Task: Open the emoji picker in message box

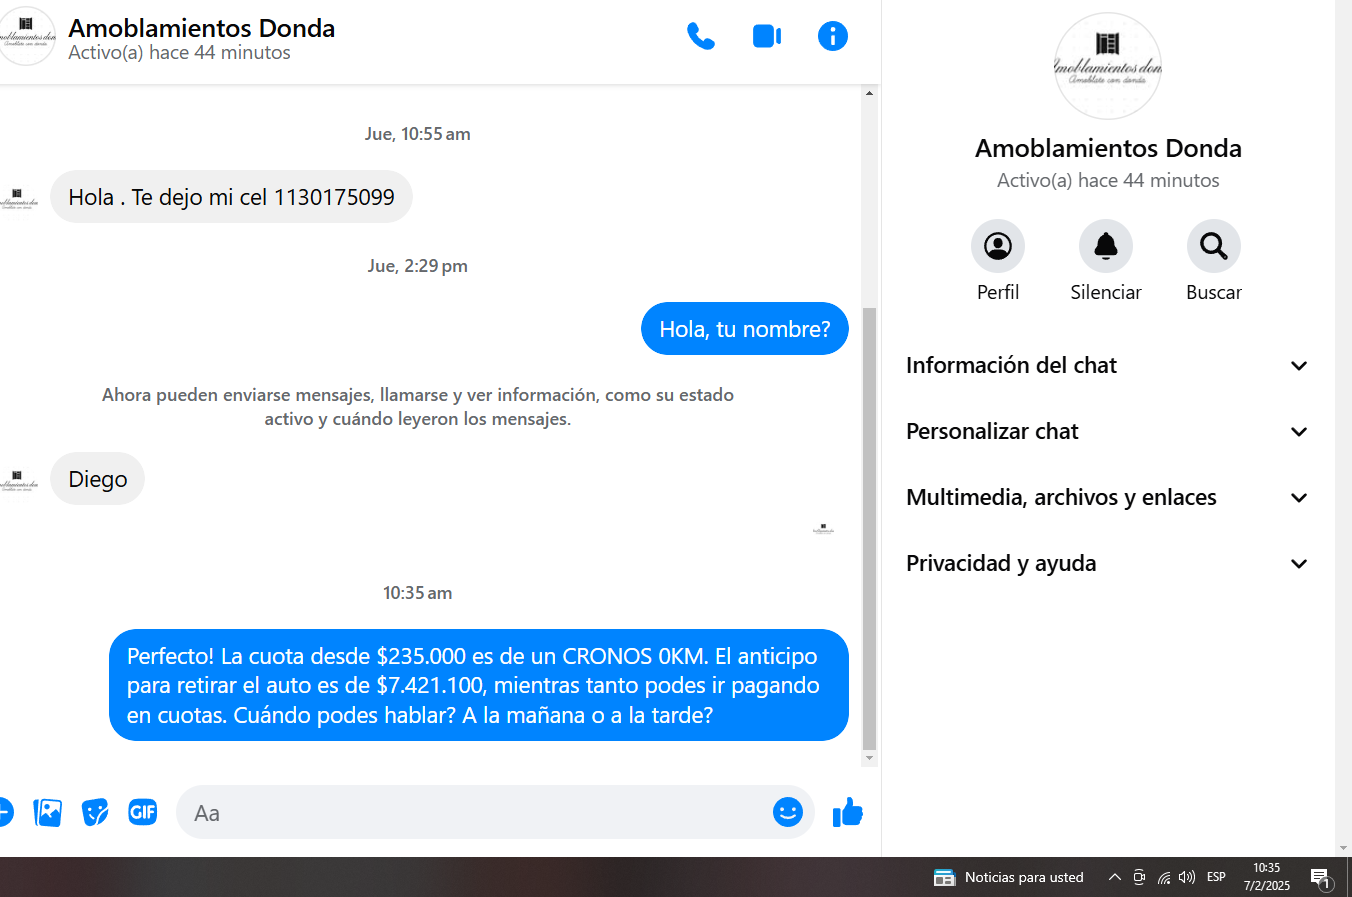Action: coord(788,812)
